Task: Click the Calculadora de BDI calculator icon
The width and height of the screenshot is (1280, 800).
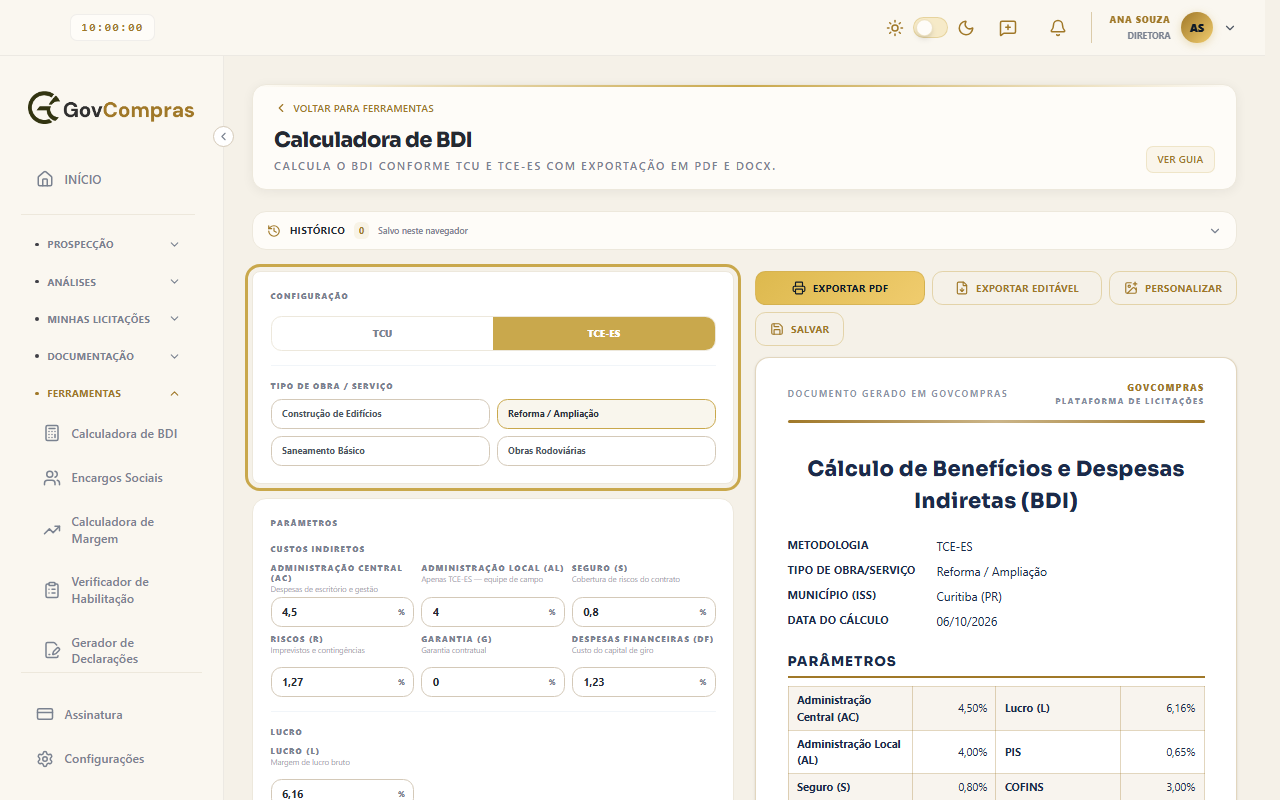Action: point(52,434)
